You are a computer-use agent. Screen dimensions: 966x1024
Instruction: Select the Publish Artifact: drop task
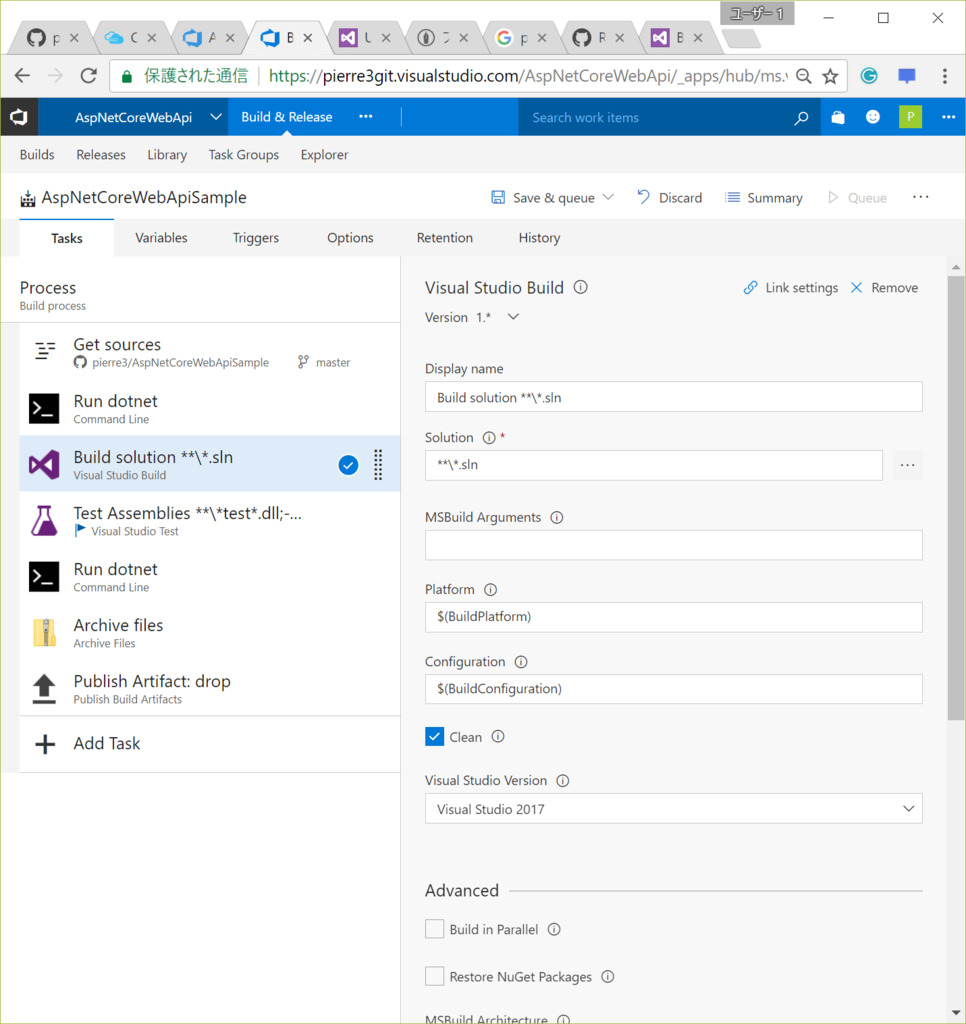[210, 688]
